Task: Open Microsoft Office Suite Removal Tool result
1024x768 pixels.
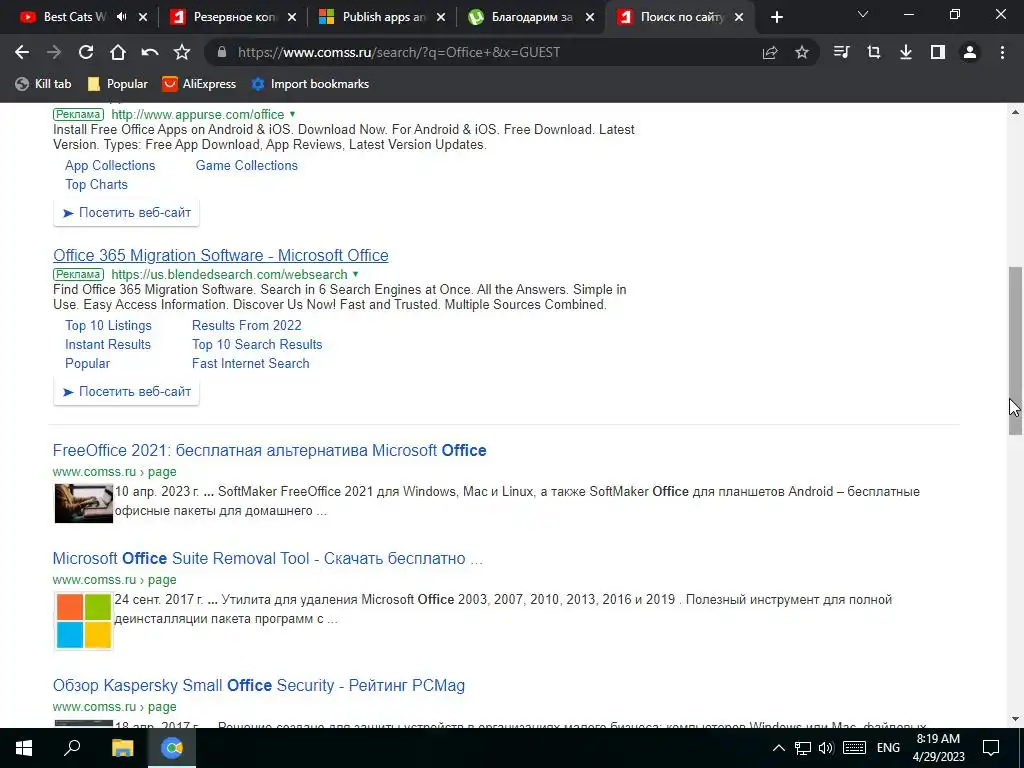Action: point(268,558)
